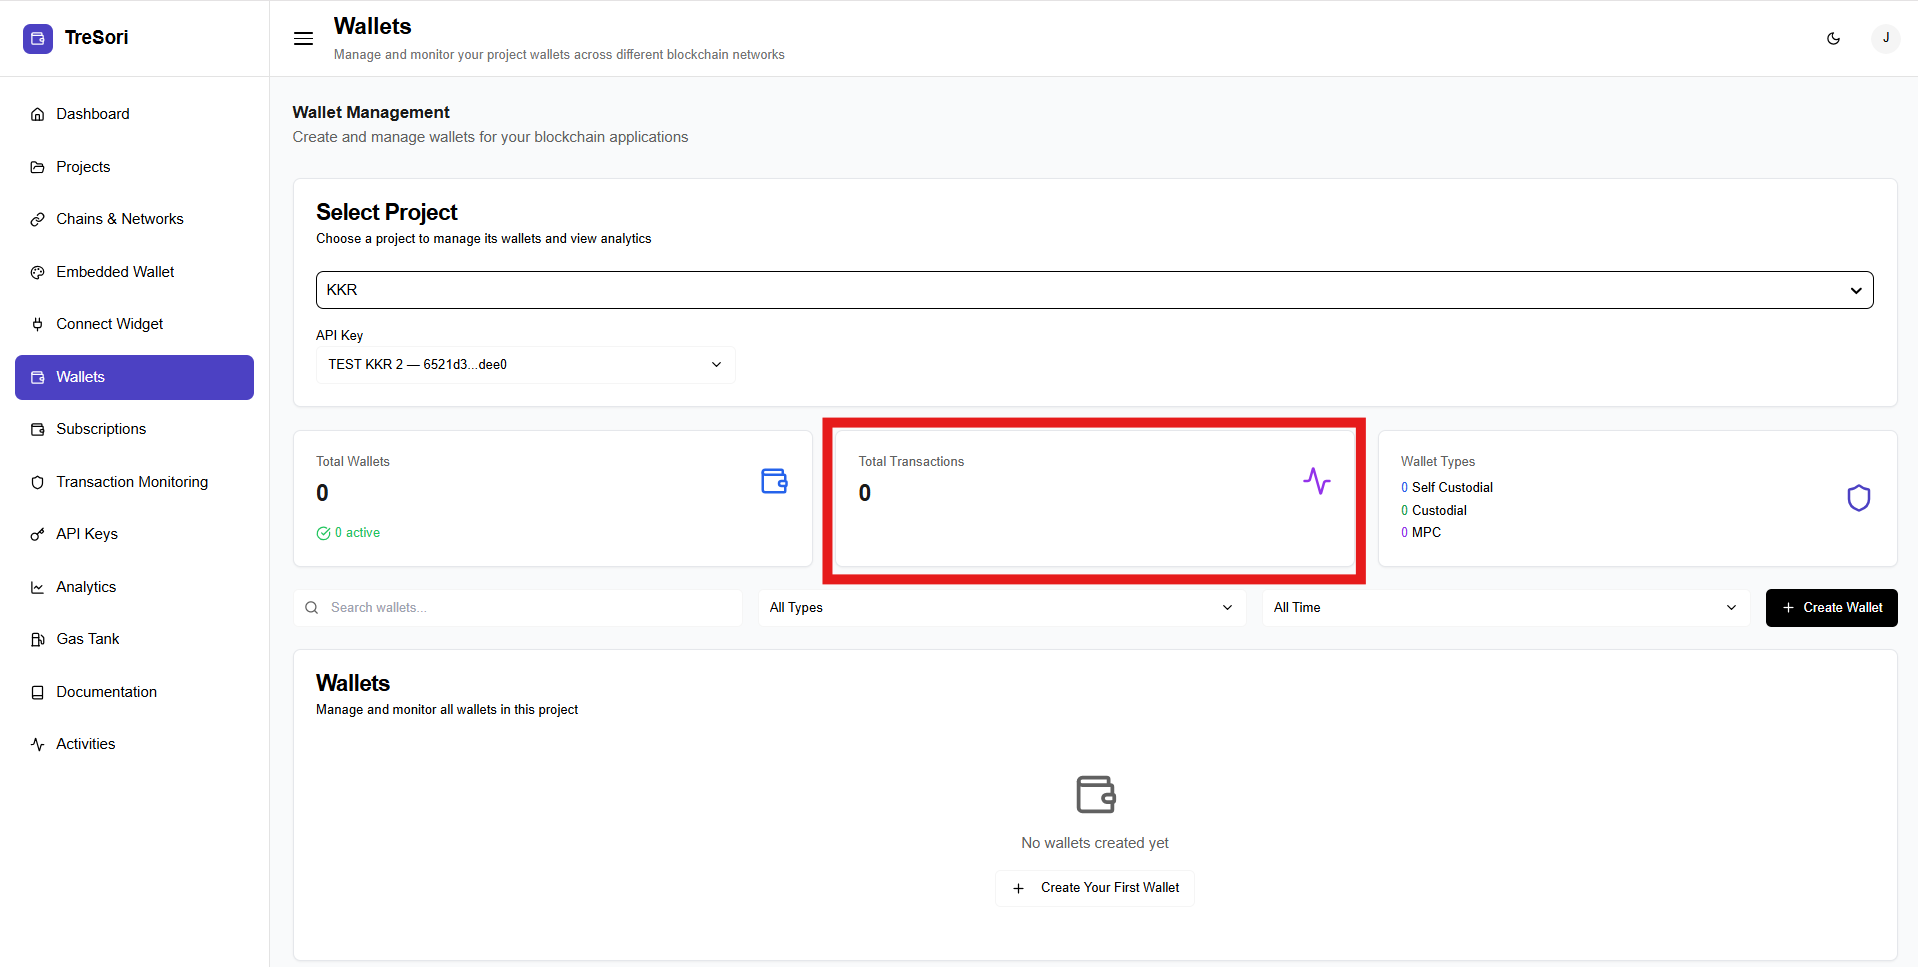Open Transaction Monitoring from sidebar
Image resolution: width=1918 pixels, height=967 pixels.
(132, 482)
